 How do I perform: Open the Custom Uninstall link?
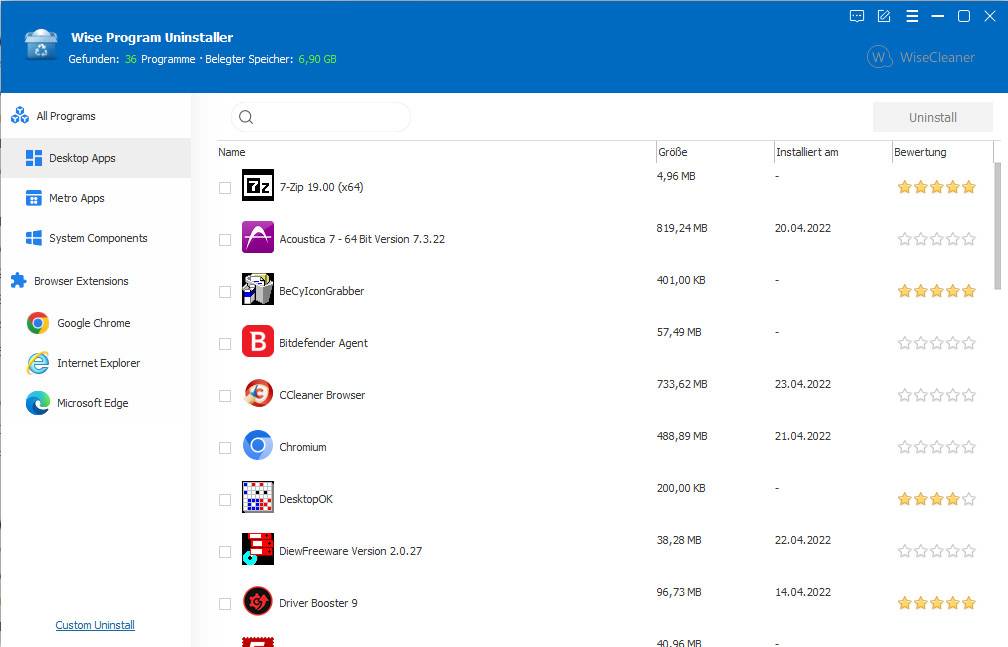click(95, 625)
